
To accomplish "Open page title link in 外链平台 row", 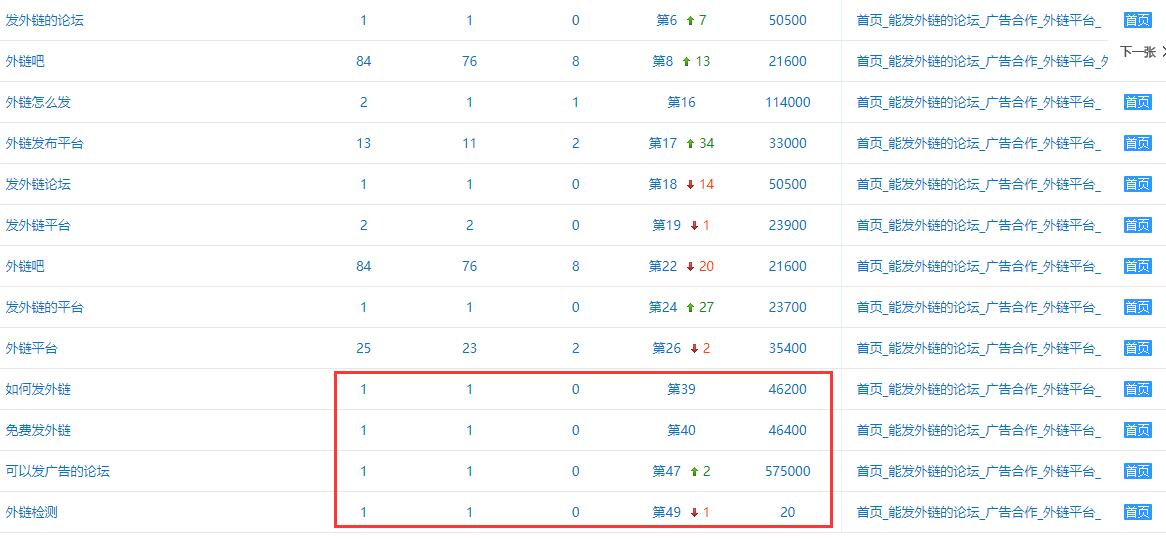I will pyautogui.click(x=979, y=348).
